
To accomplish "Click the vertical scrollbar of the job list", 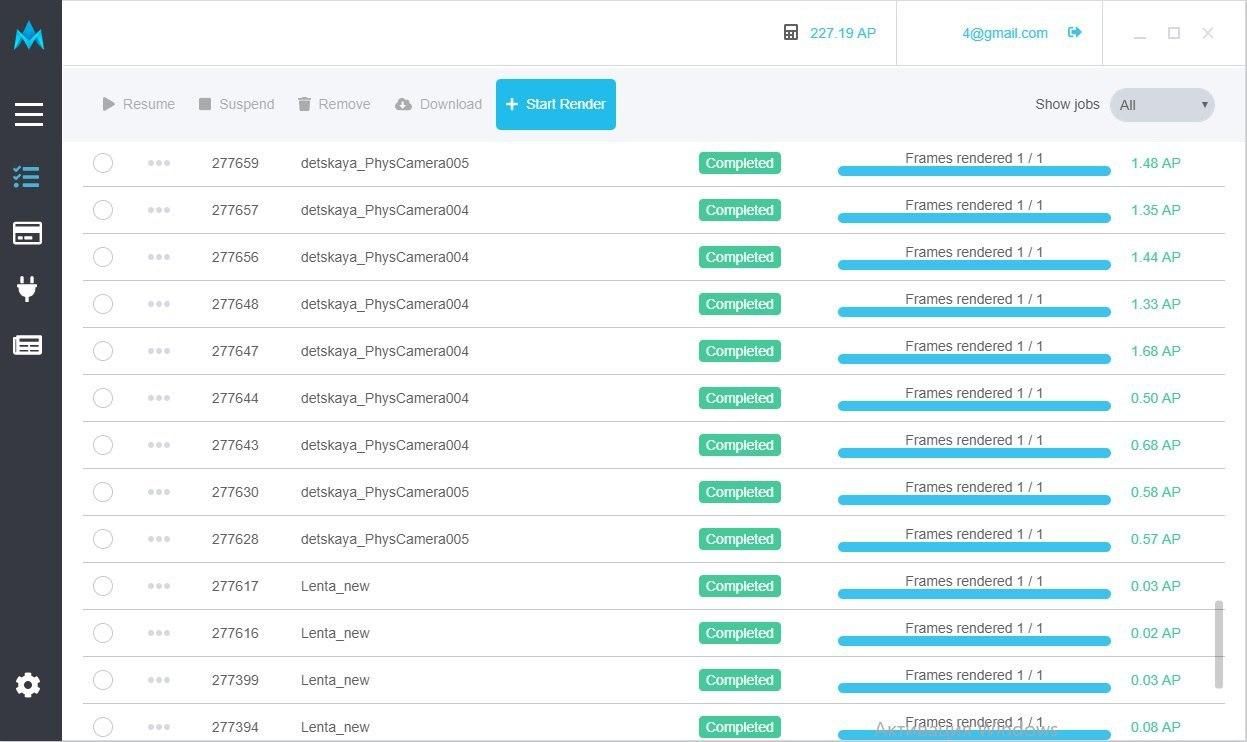I will [x=1218, y=644].
